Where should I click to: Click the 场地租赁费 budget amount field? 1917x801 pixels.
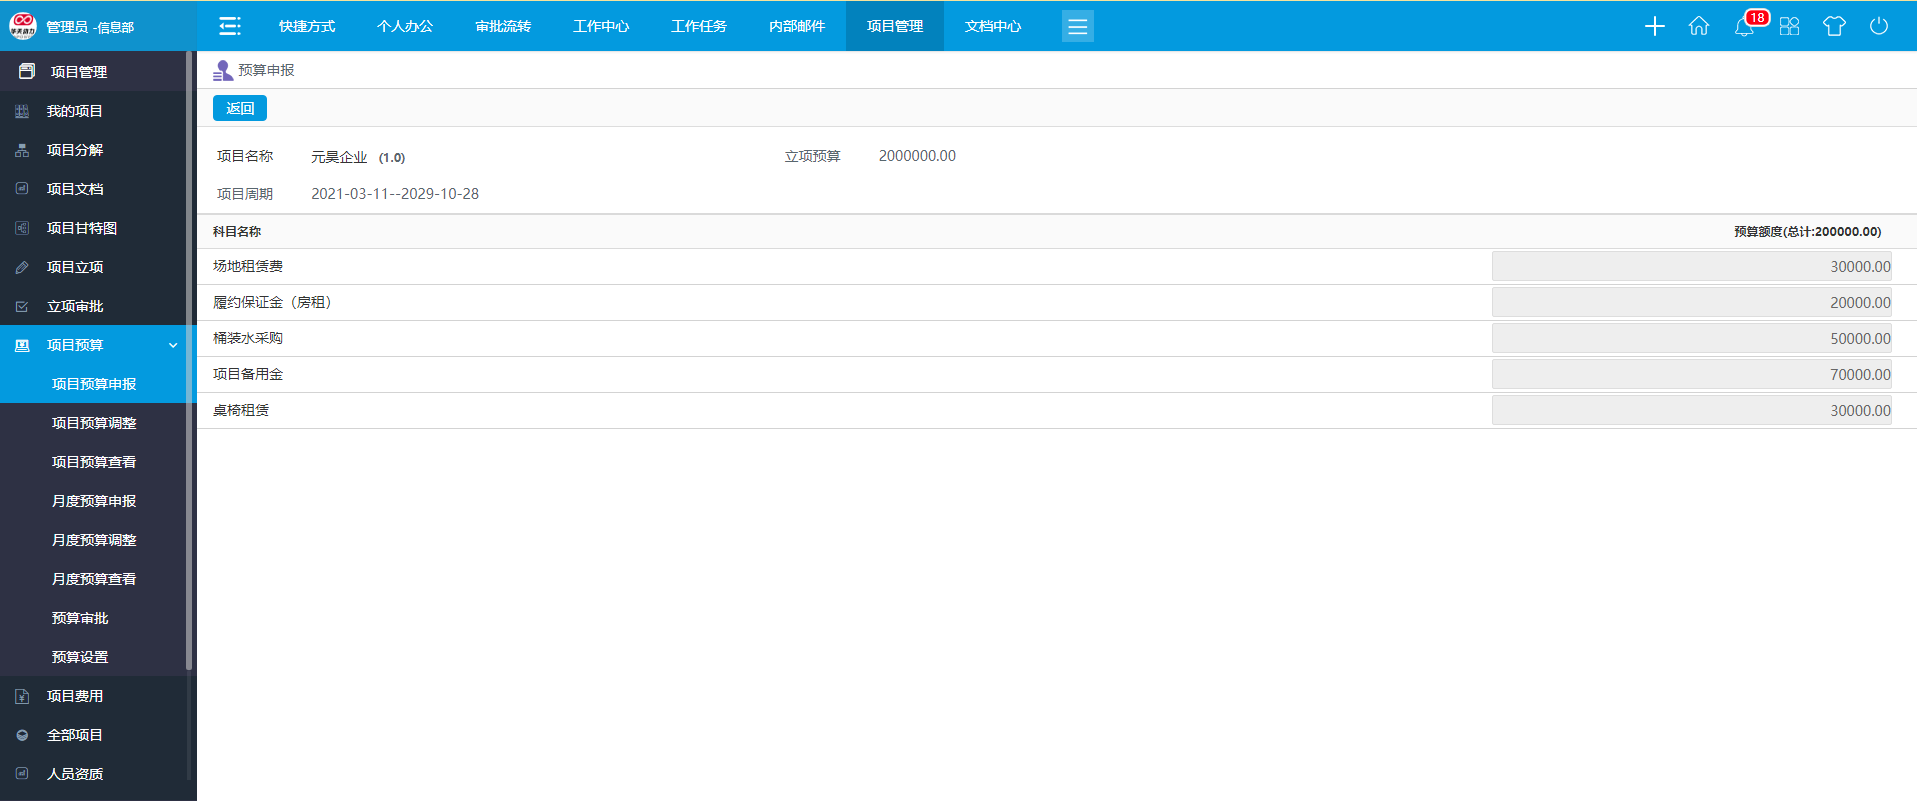[1691, 267]
